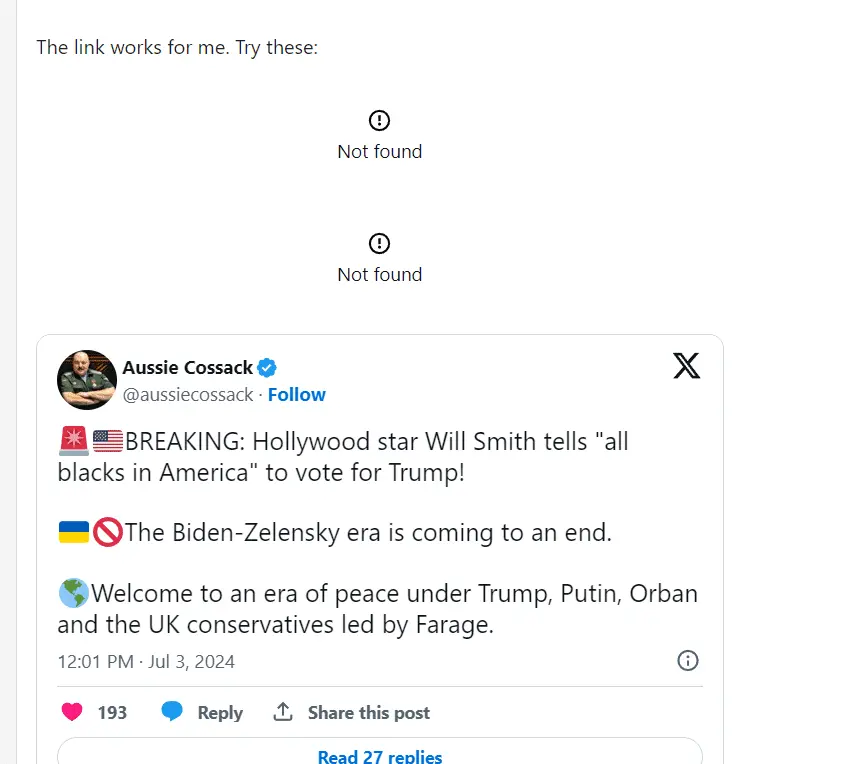Click first Not found warning icon
The image size is (842, 764).
(379, 121)
